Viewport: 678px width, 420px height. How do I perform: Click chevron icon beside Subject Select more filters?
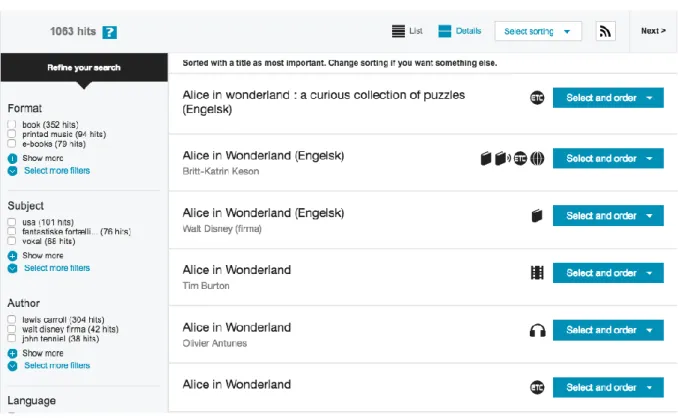13,268
